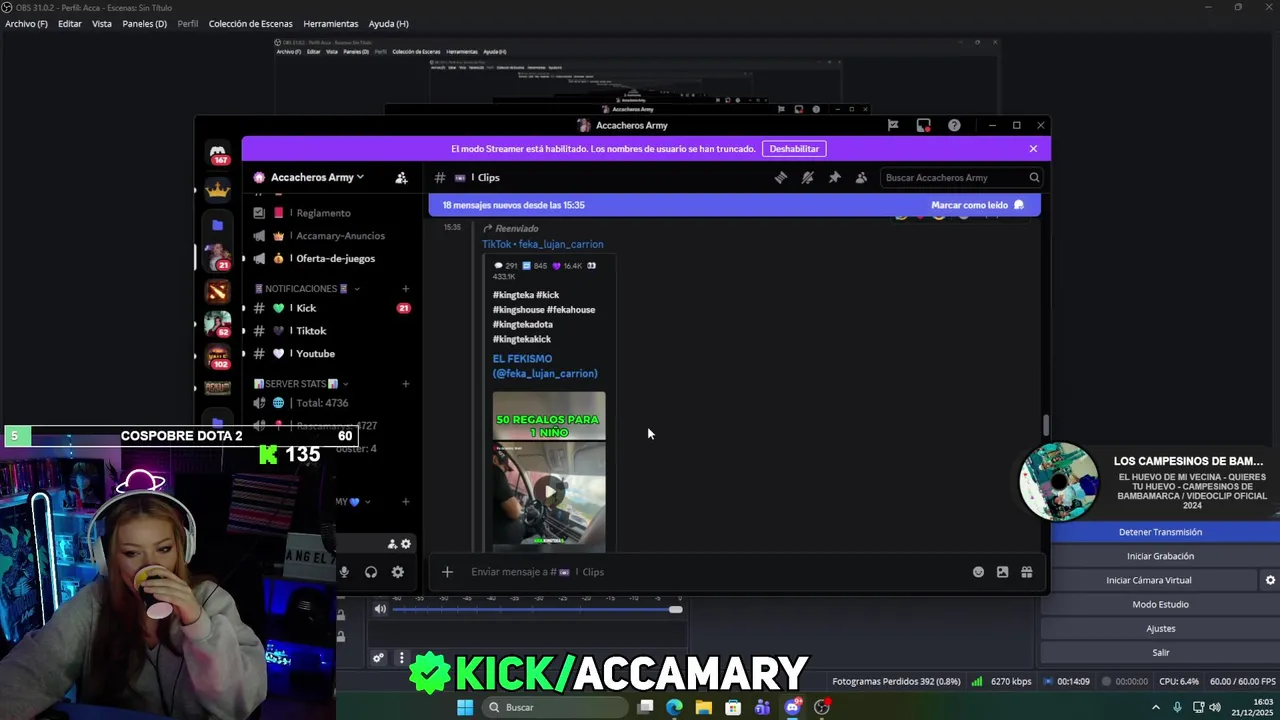Screen dimensions: 1280x720
Task: Open Discord help question mark icon
Action: pyautogui.click(x=954, y=125)
